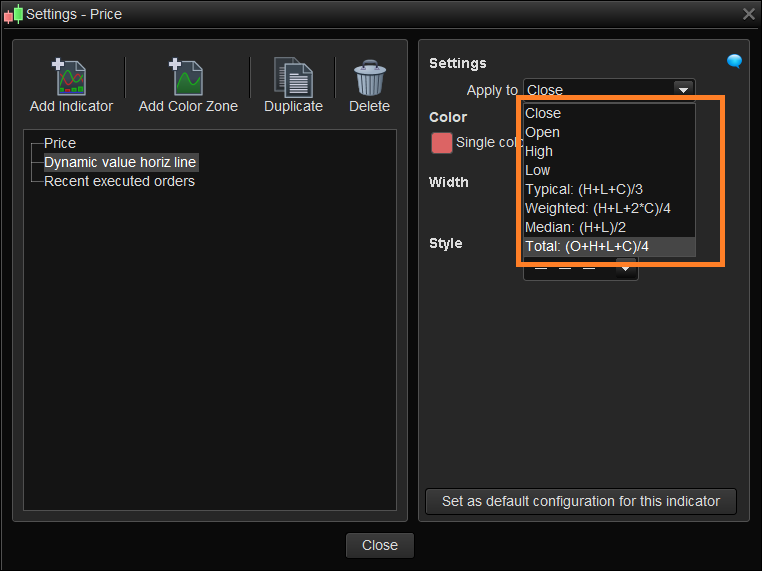Click the Delete trash can icon

pos(370,78)
